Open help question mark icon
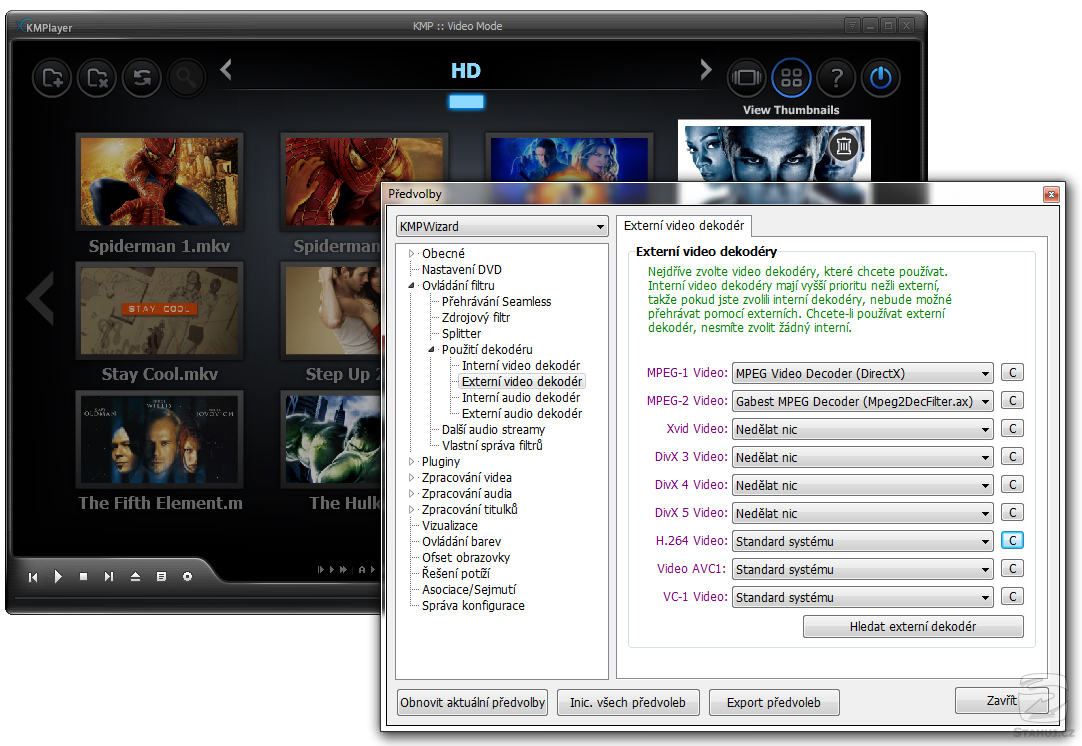 [836, 77]
